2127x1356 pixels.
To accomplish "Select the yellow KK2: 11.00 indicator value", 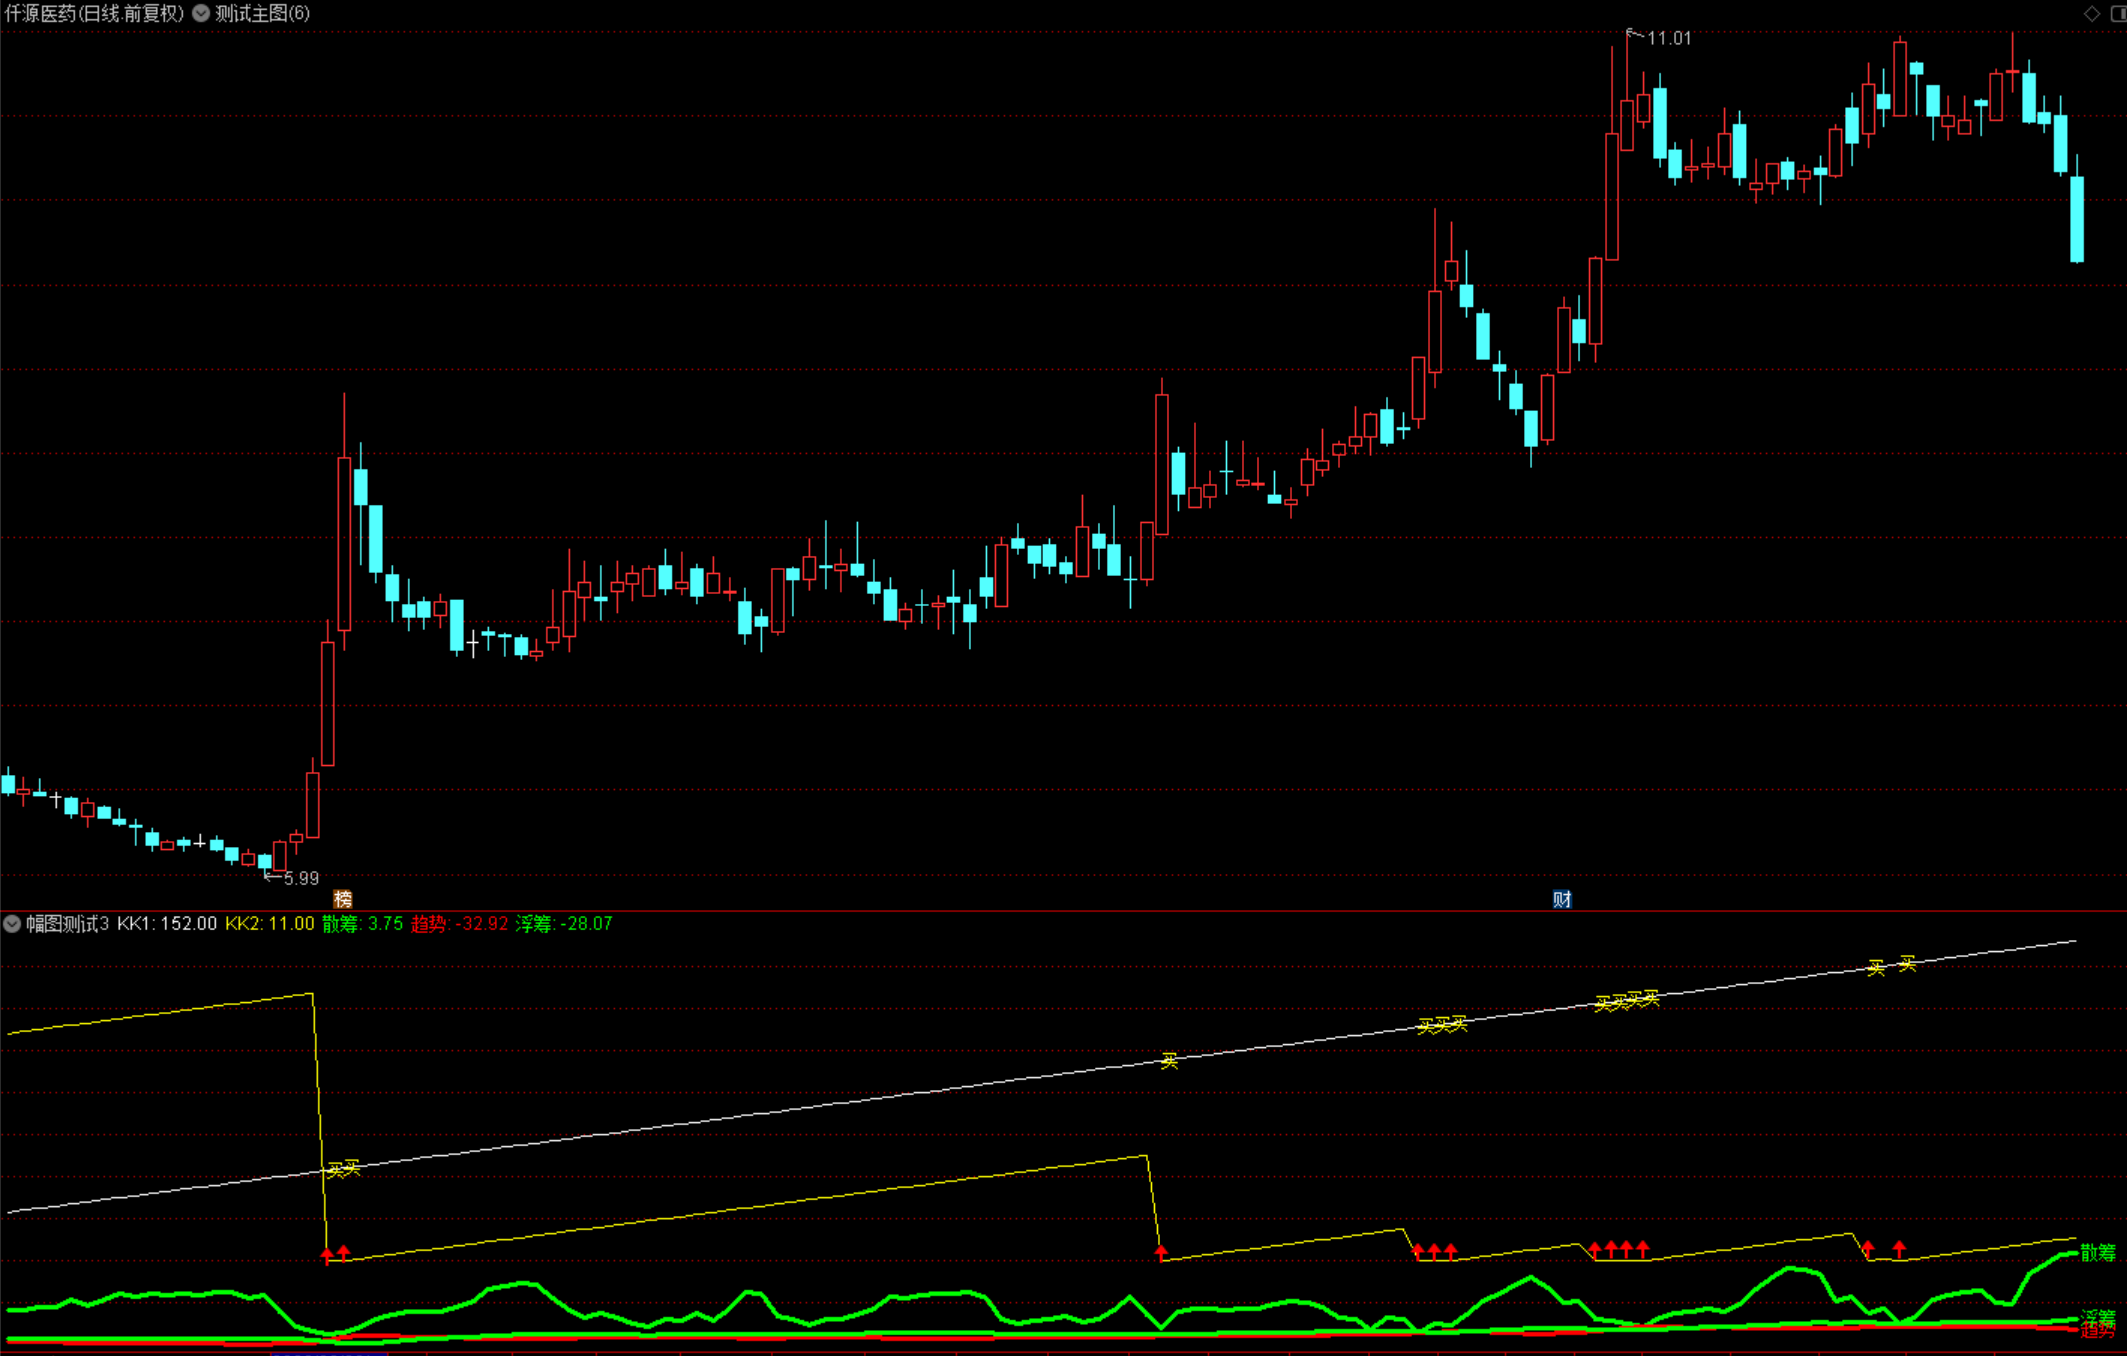I will pyautogui.click(x=269, y=924).
